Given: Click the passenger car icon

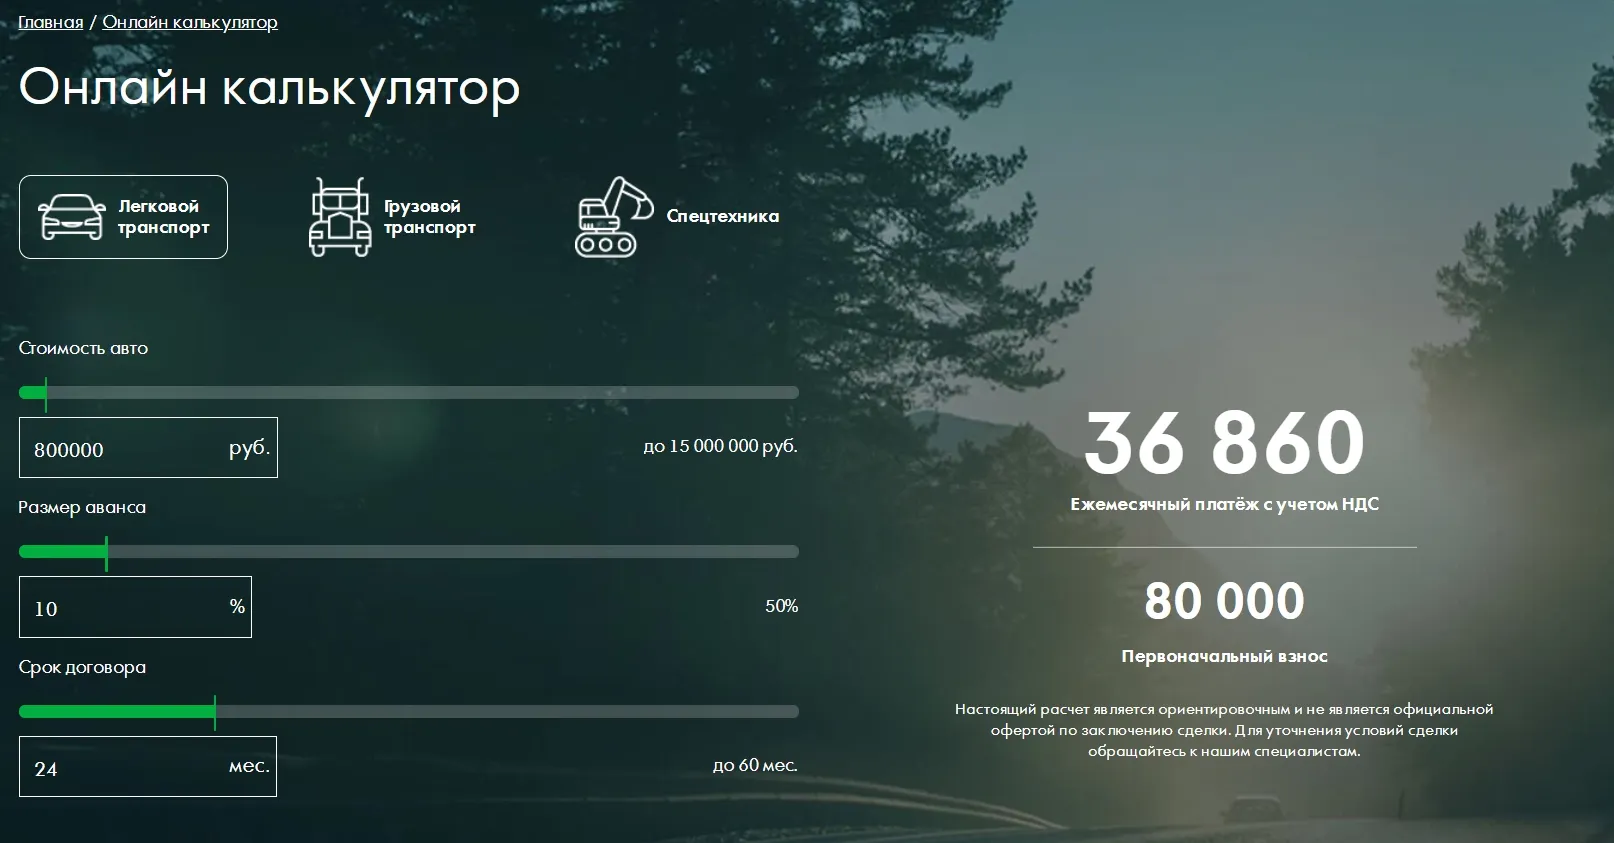Looking at the screenshot, I should (71, 216).
